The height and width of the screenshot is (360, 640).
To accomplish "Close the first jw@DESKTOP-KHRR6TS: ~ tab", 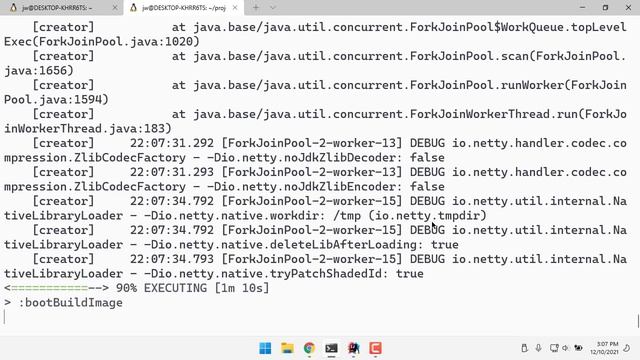I will tap(115, 8).
